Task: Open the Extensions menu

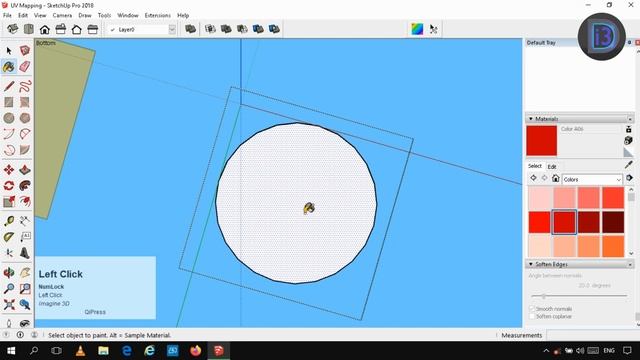Action: pyautogui.click(x=158, y=15)
